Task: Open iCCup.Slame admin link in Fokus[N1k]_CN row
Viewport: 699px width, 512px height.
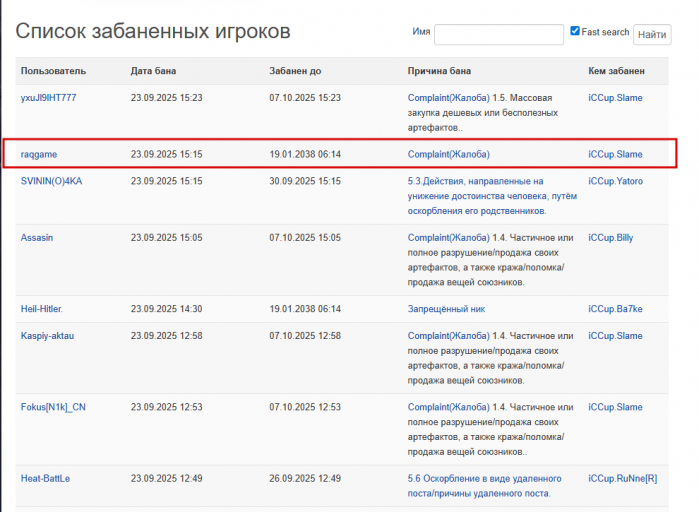Action: coord(615,407)
